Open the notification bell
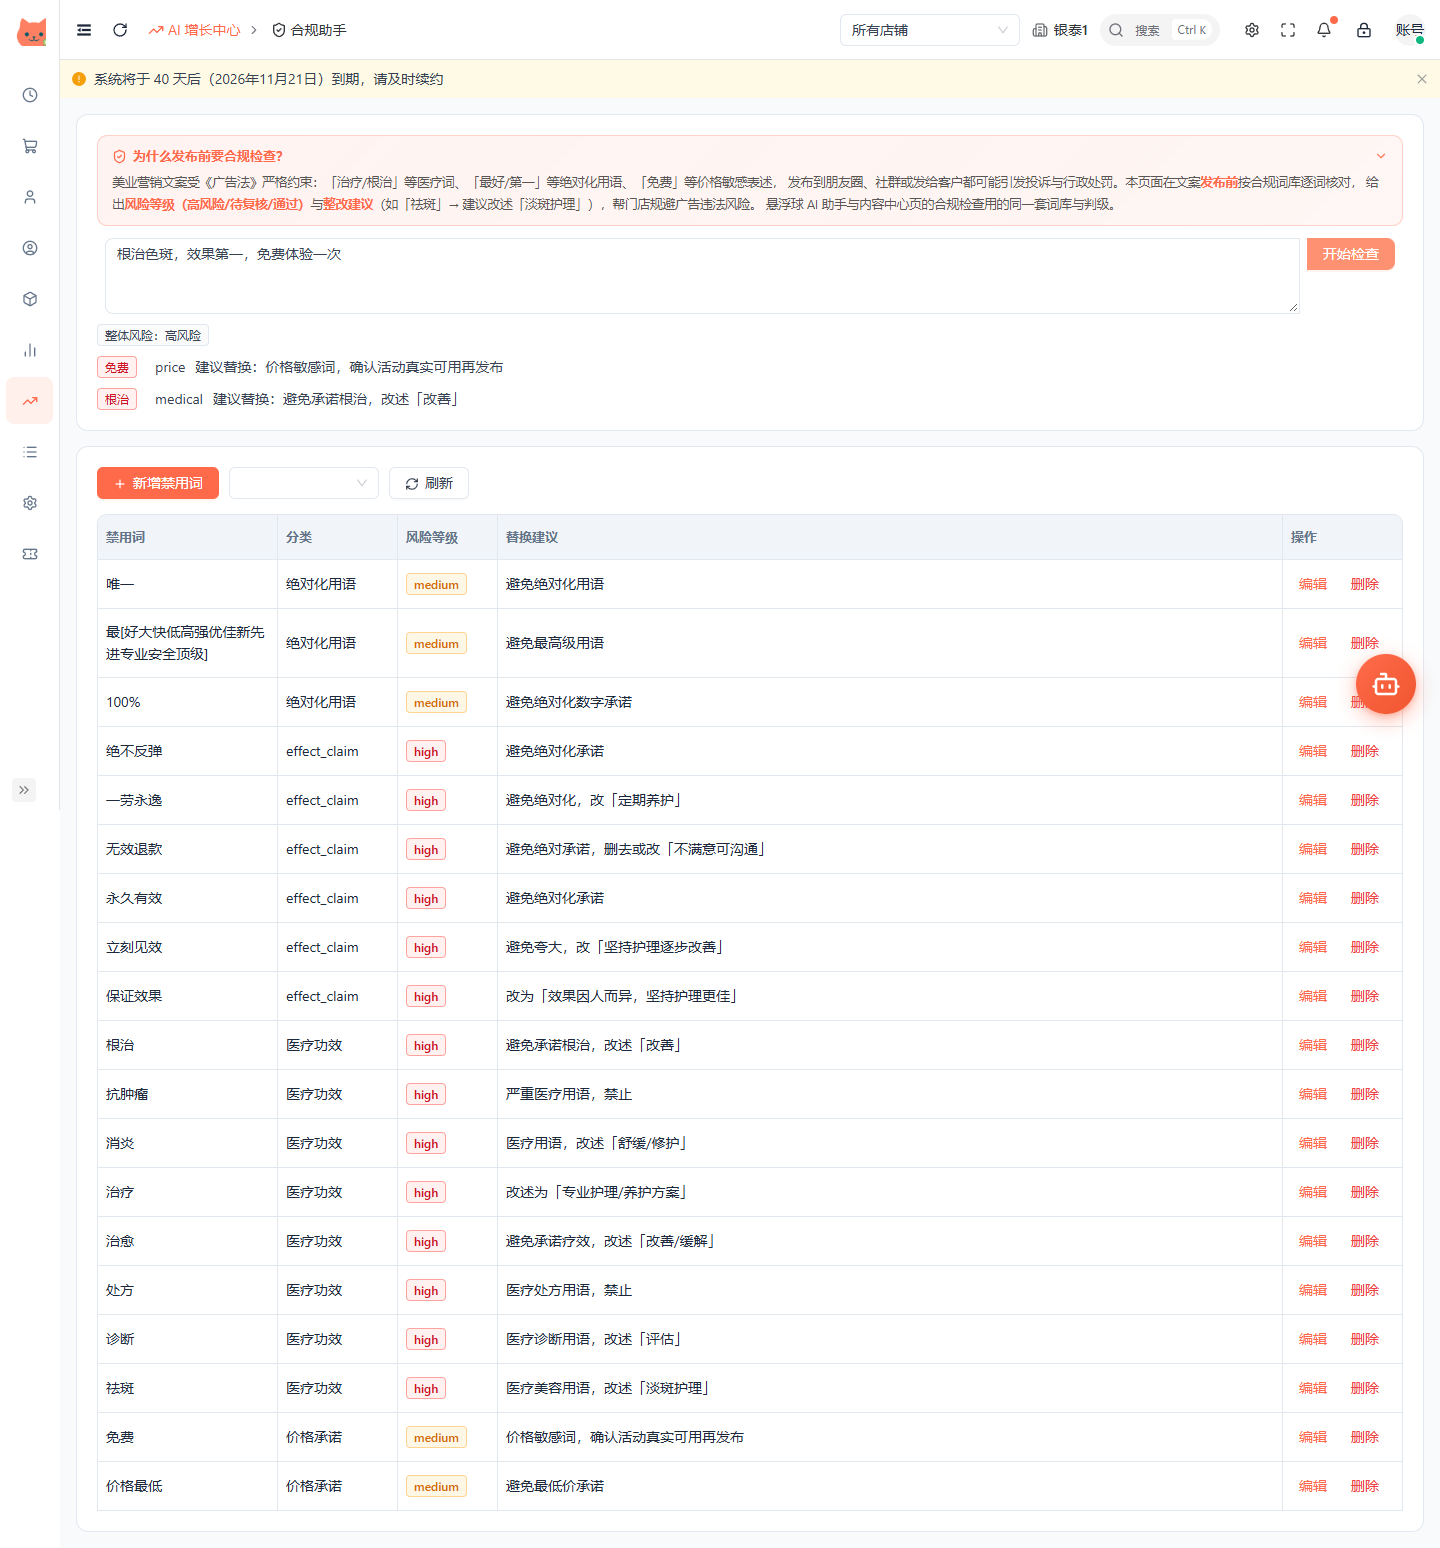 pos(1324,30)
